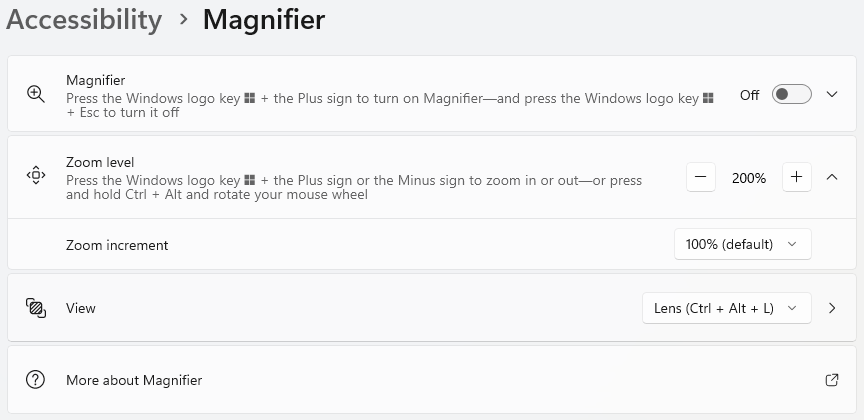Screen dimensions: 864x420
Task: Collapse the Zoom level section chevron
Action: click(832, 177)
